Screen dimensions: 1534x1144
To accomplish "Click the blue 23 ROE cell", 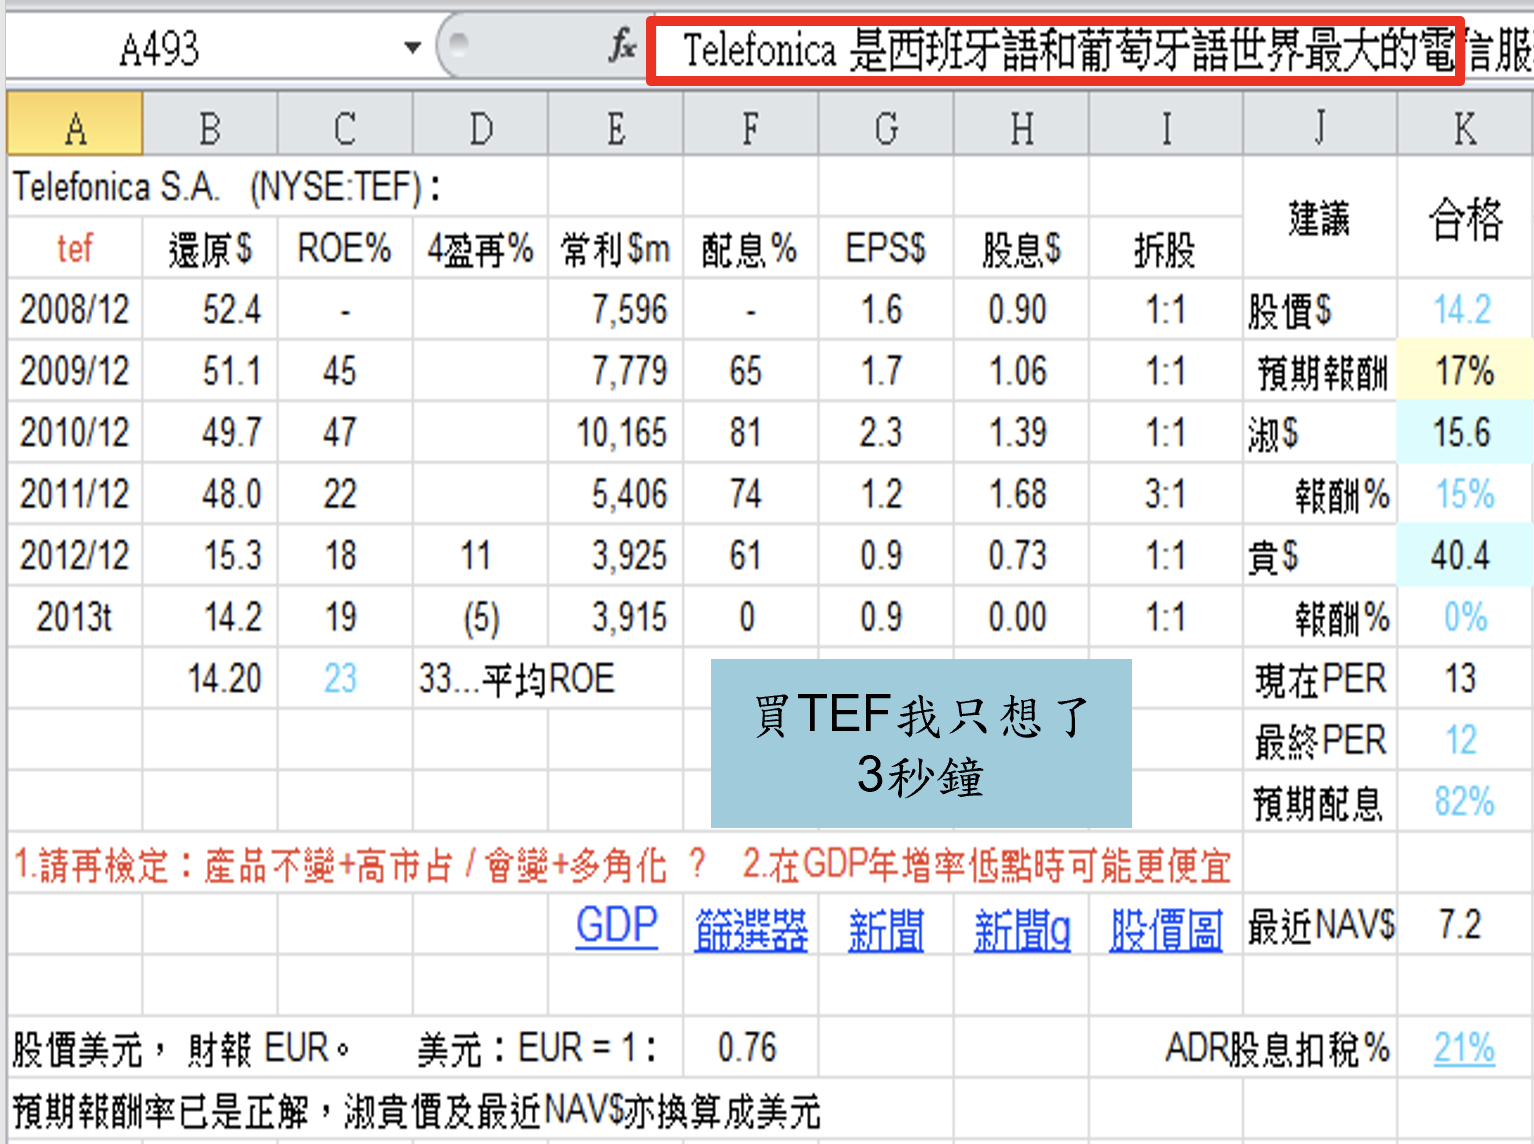I will [345, 678].
